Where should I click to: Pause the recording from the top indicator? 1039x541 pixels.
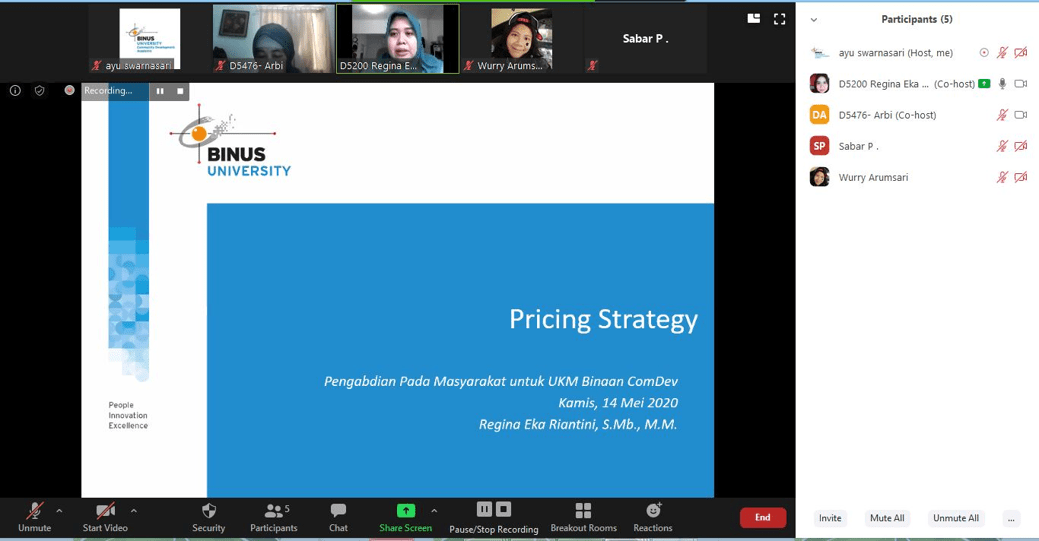pyautogui.click(x=160, y=91)
